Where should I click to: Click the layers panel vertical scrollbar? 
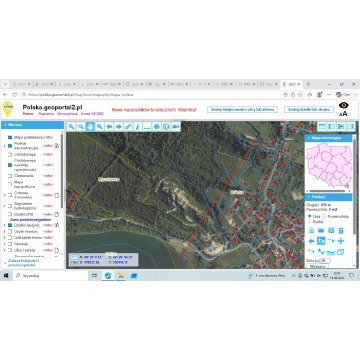[x=62, y=170]
